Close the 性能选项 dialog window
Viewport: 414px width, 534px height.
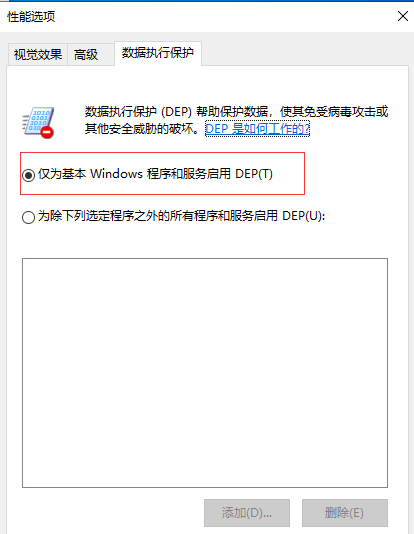pos(403,16)
